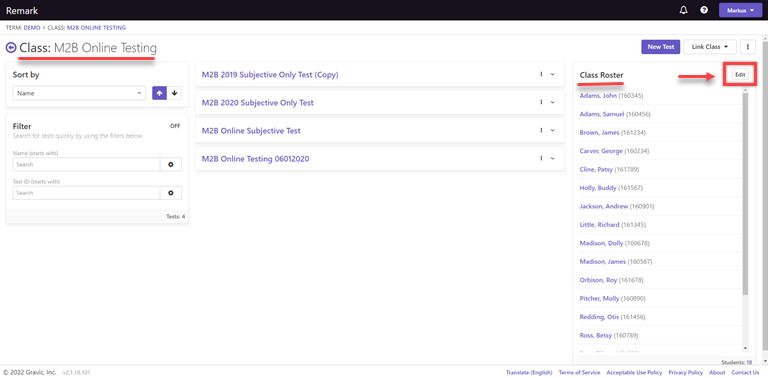Open the Link Class dropdown
This screenshot has width=768, height=378.
(x=710, y=47)
